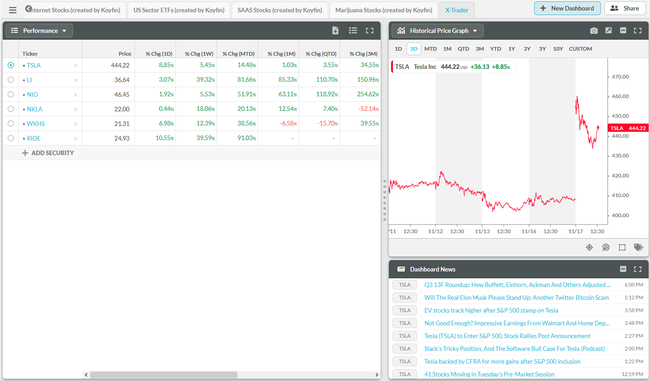Image resolution: width=650 pixels, height=381 pixels.
Task: Open news 'Q3 13F Roundup' headline
Action: [x=517, y=285]
